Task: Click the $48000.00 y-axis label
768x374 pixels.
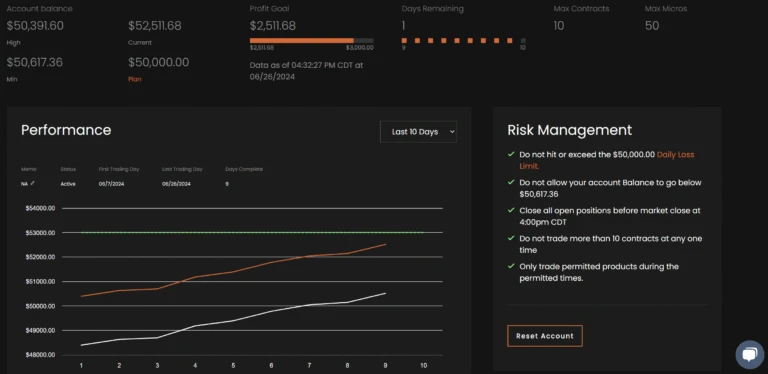Action: tap(40, 355)
